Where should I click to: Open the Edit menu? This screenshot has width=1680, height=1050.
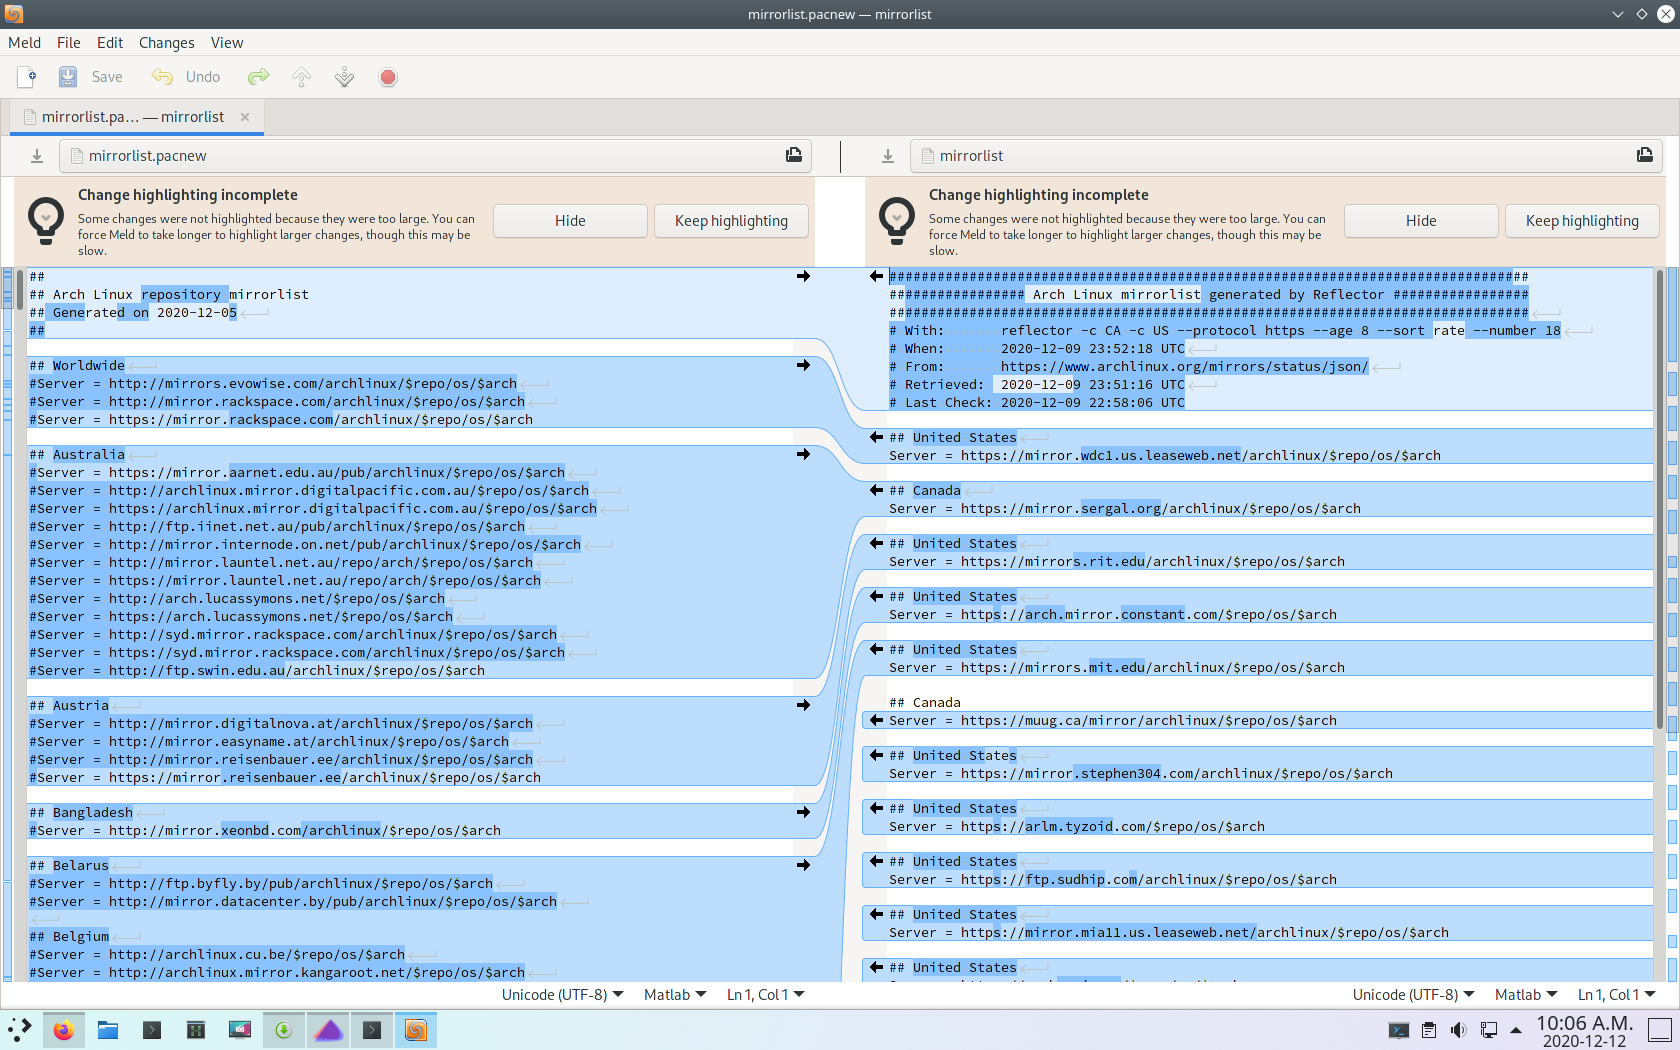tap(110, 43)
